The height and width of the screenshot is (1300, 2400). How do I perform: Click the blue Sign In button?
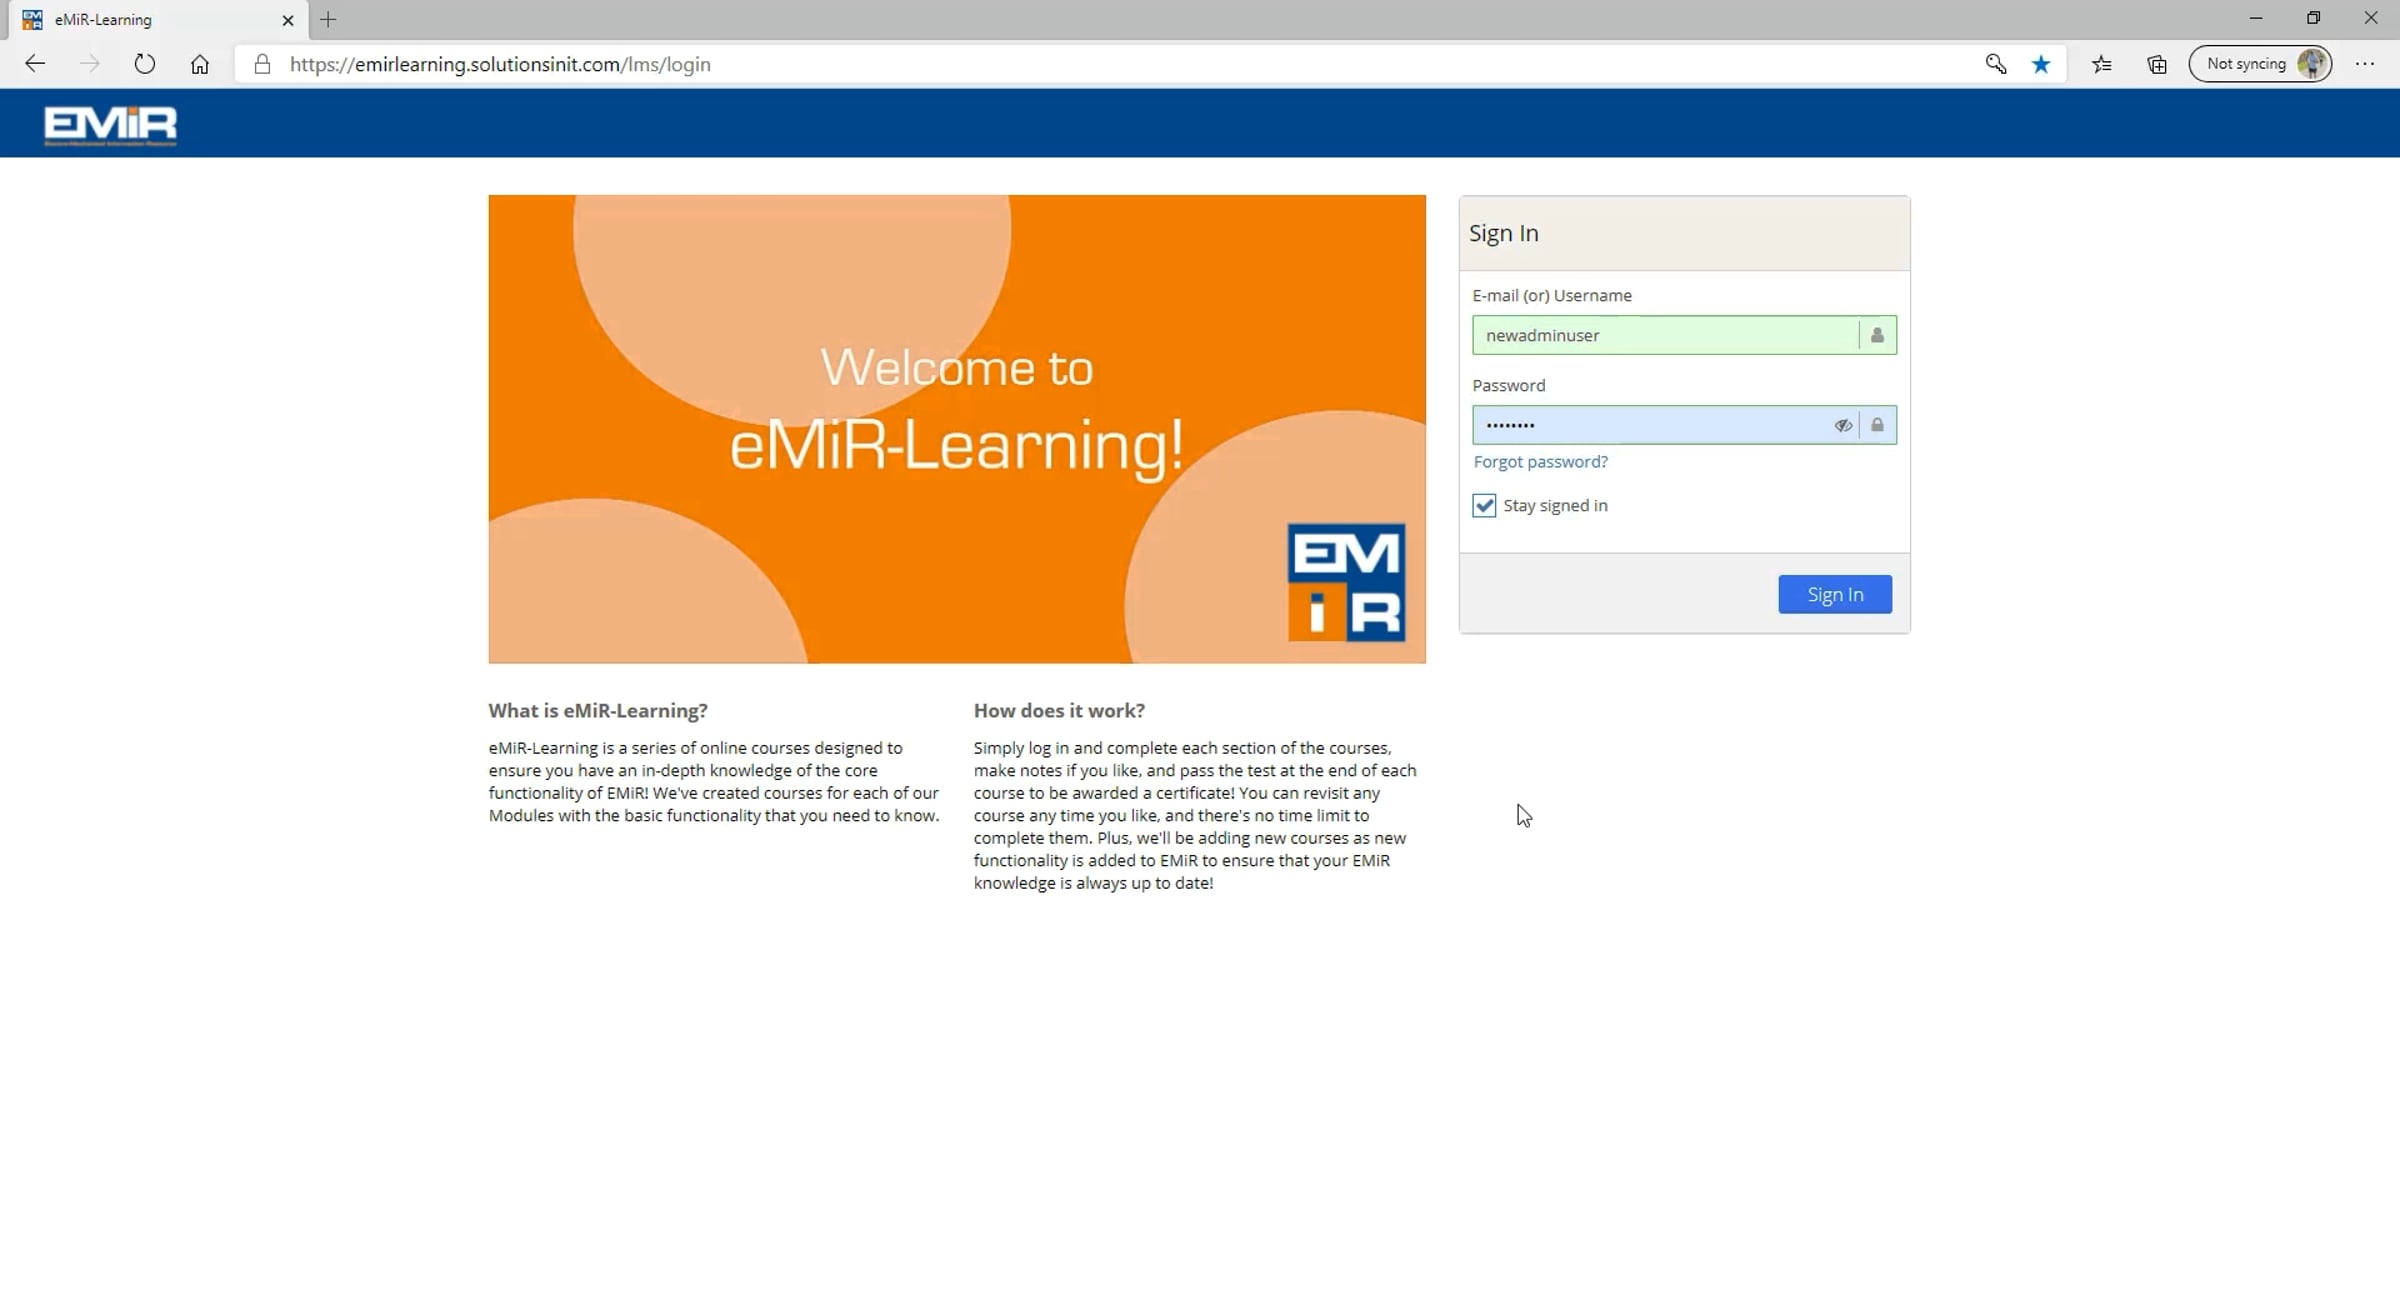1835,594
